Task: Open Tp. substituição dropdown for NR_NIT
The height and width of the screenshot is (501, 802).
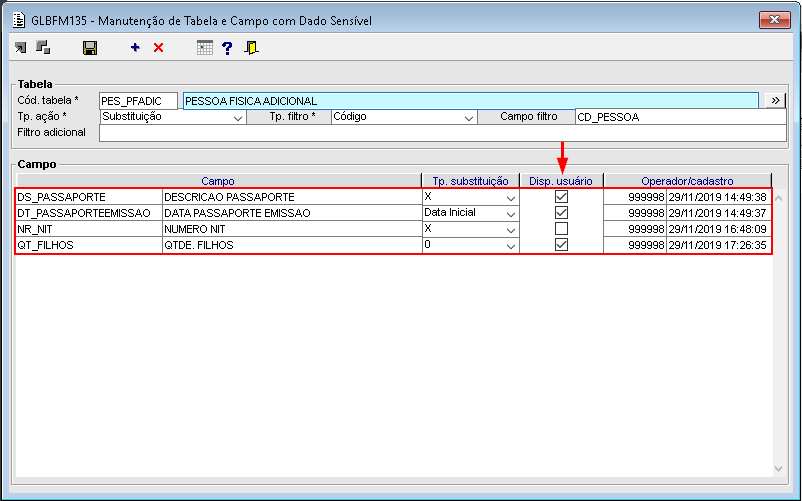Action: click(x=510, y=230)
